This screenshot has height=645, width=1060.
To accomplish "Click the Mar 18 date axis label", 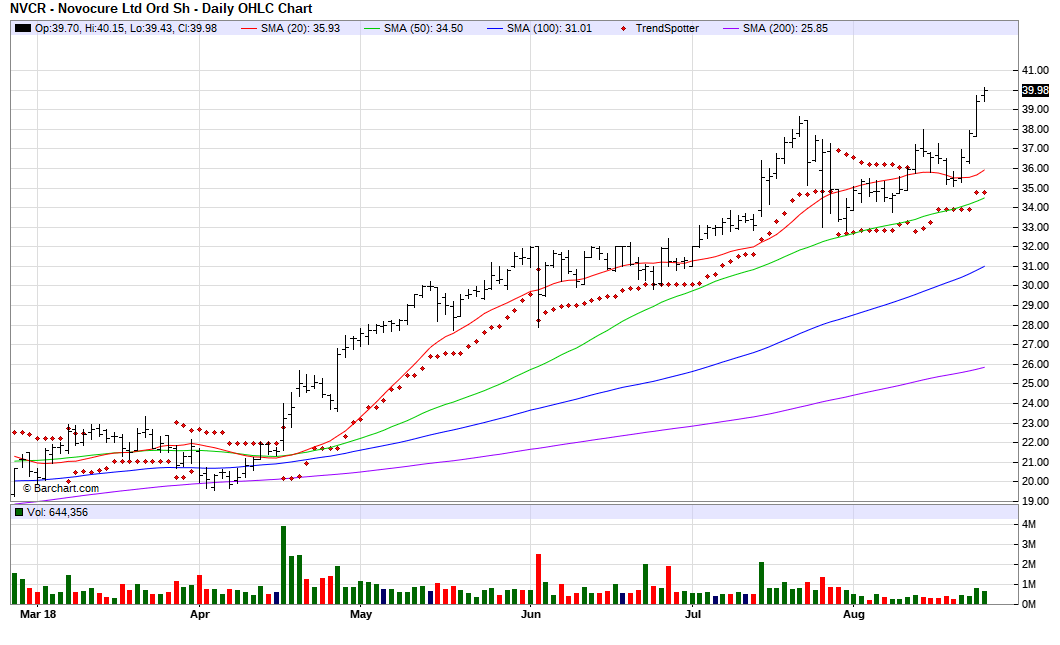I will pos(38,615).
